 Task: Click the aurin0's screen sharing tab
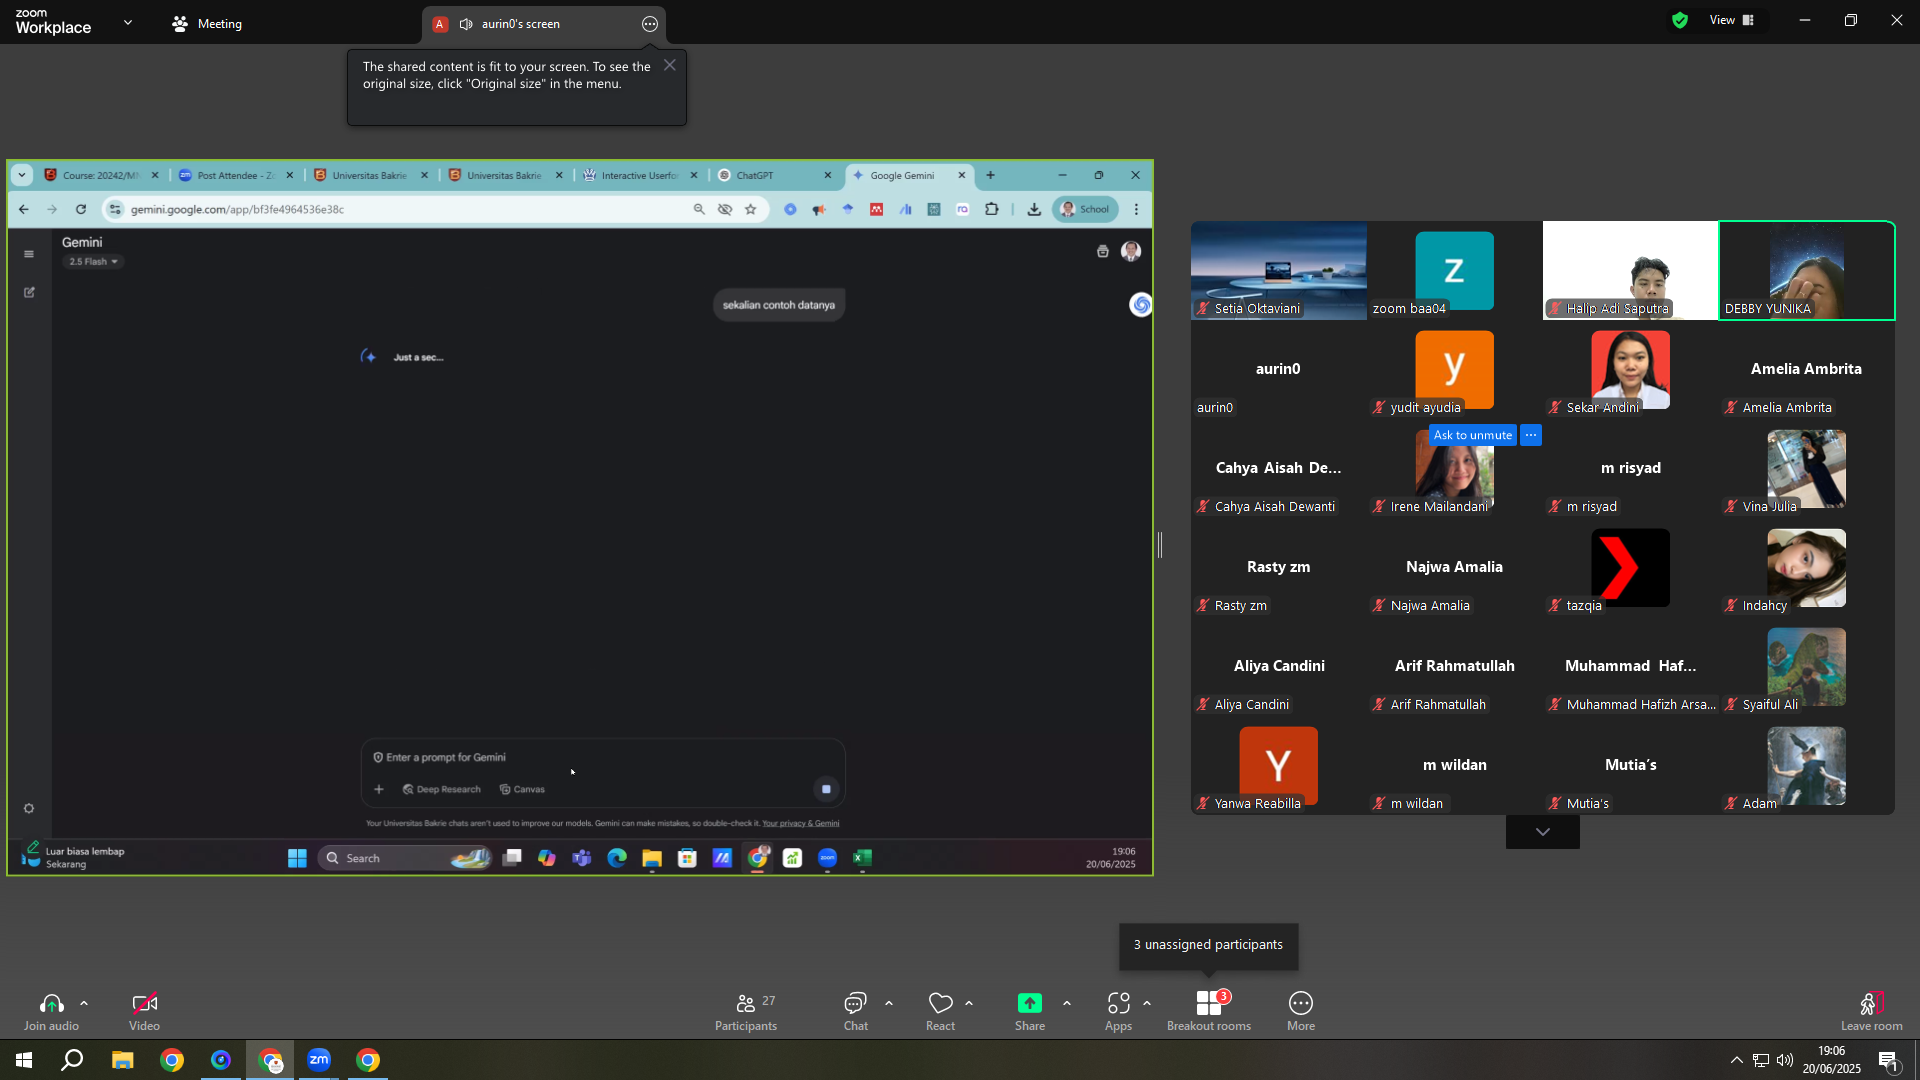tap(543, 24)
